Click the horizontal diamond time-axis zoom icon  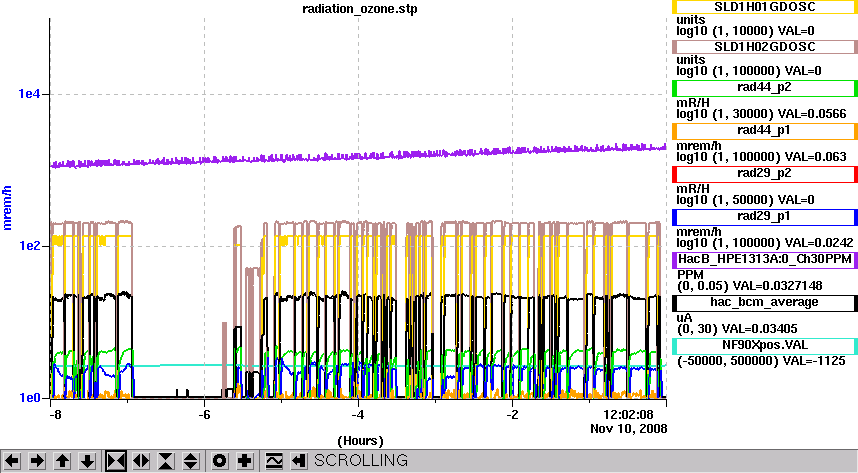pyautogui.click(x=141, y=461)
